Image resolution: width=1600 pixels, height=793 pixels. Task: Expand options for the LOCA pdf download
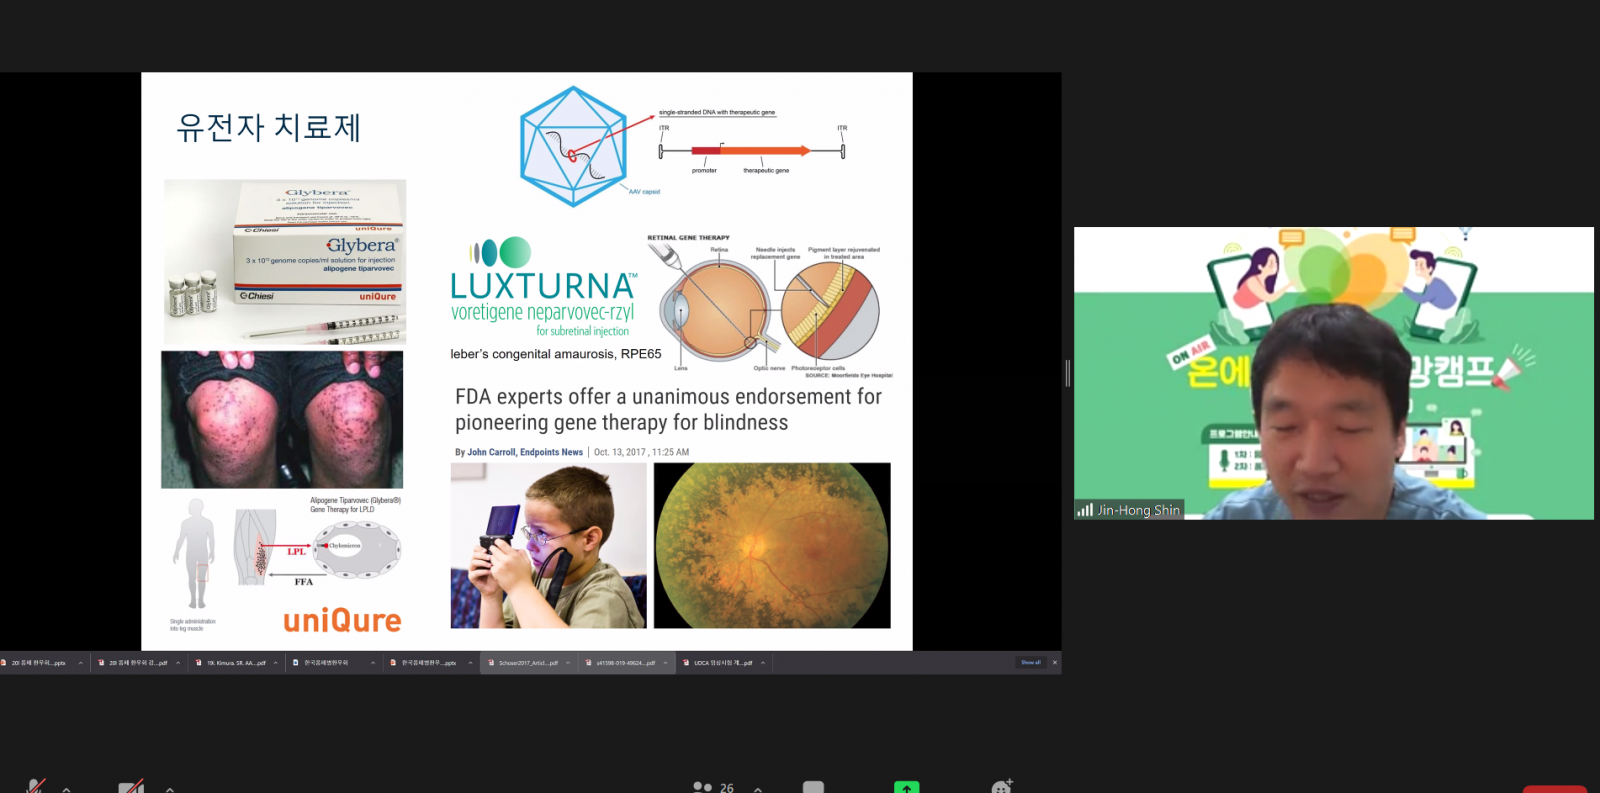[x=763, y=662]
